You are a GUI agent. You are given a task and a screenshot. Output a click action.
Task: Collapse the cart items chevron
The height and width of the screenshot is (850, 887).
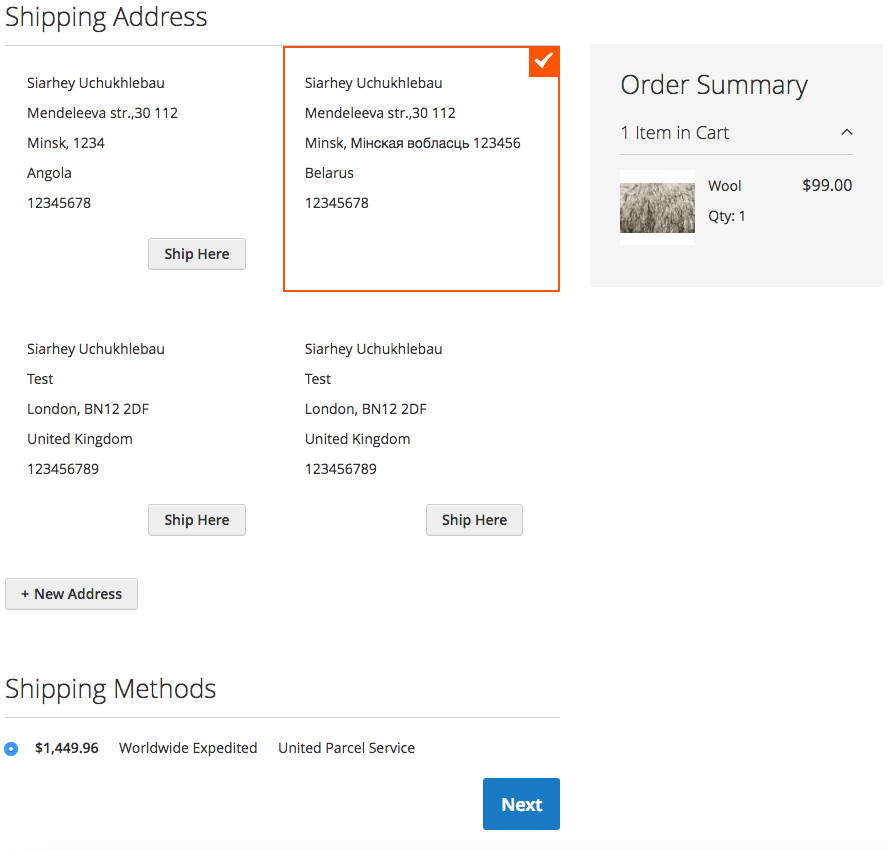(x=847, y=132)
